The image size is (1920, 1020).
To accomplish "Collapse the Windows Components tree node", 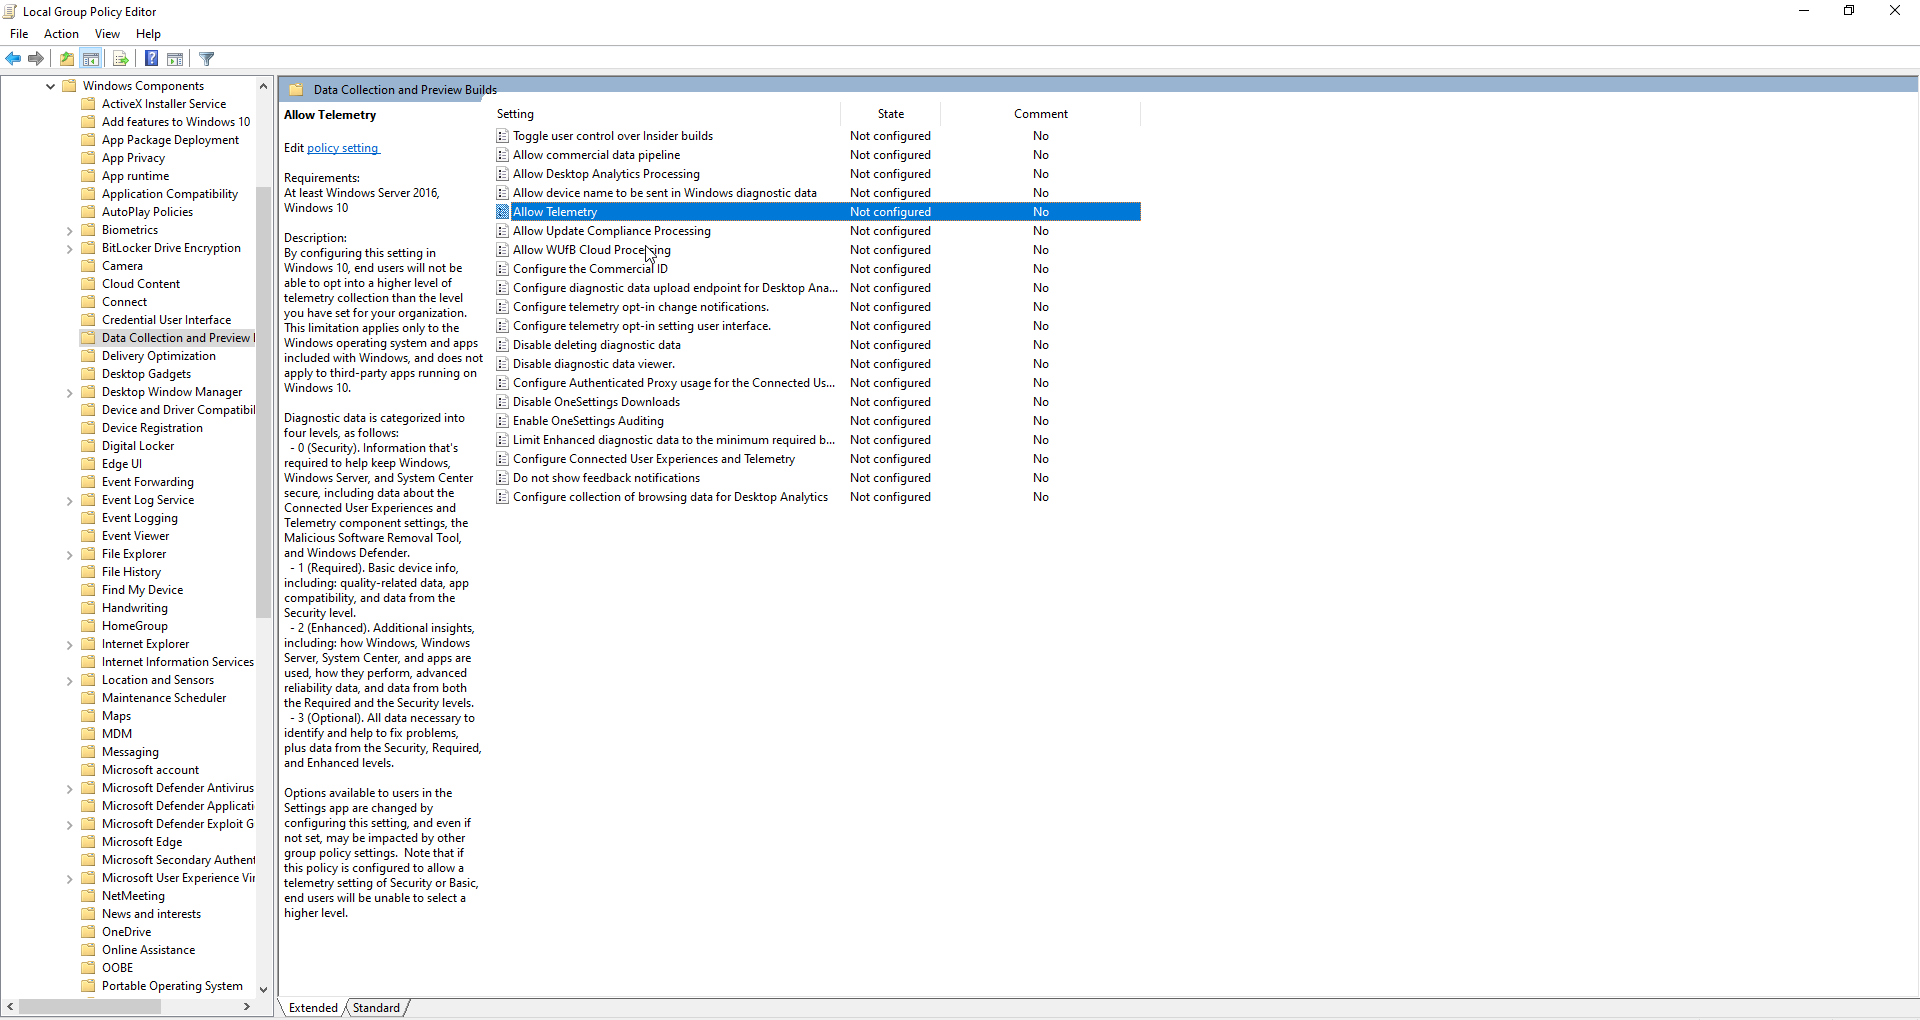I will [x=49, y=85].
